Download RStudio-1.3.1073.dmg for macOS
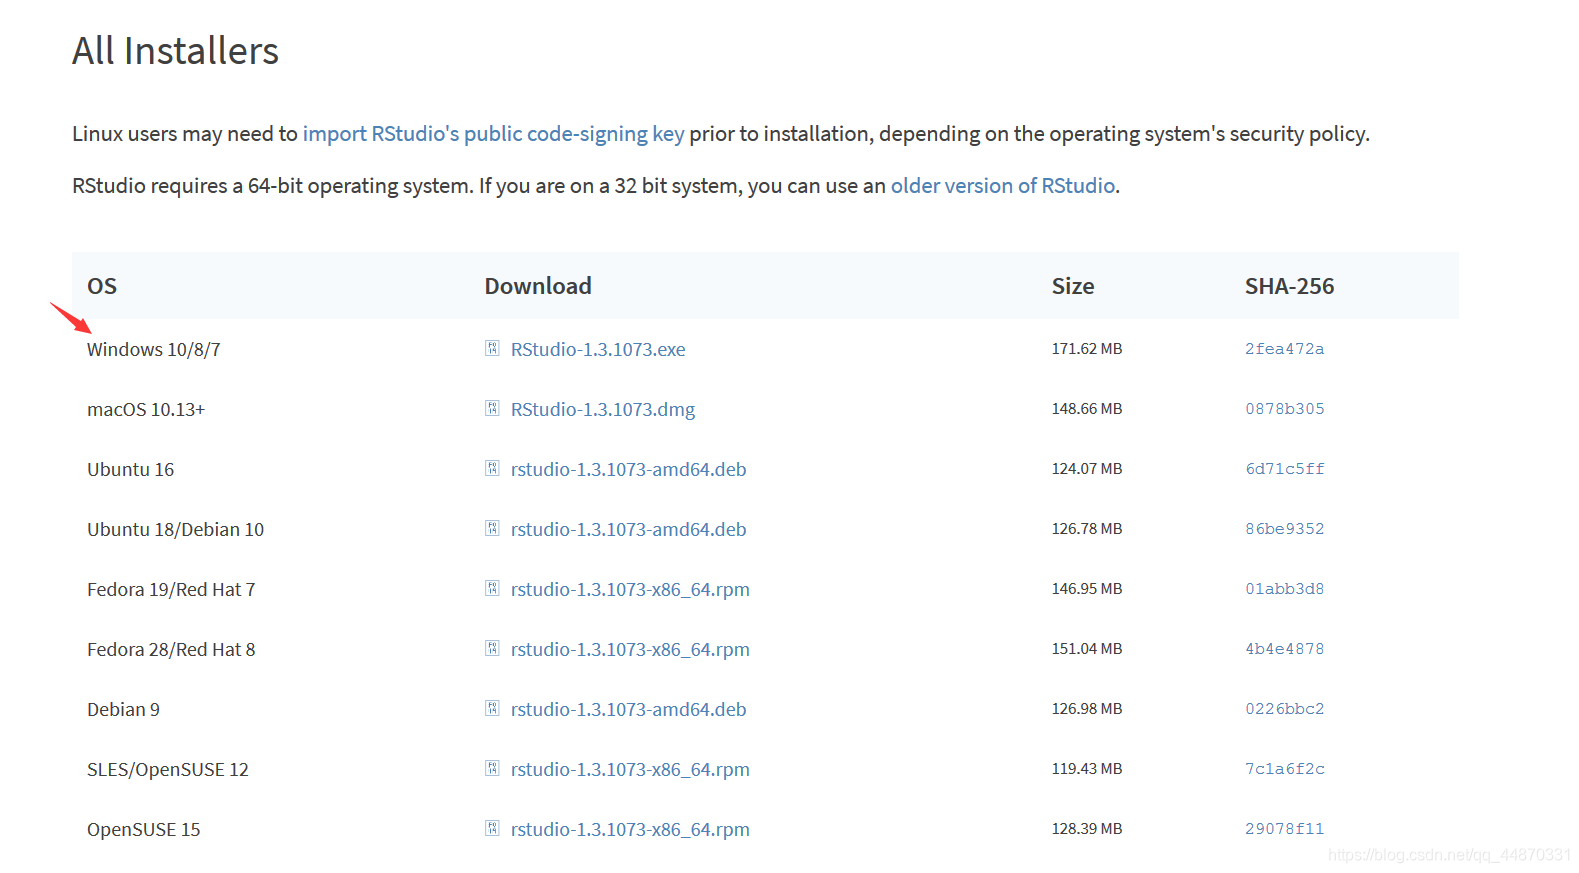 603,409
